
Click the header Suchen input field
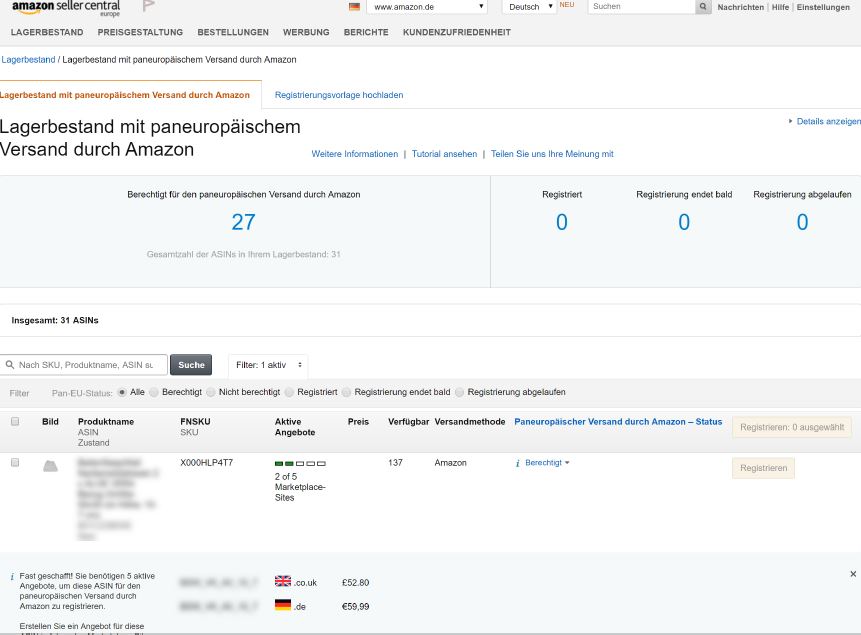641,7
